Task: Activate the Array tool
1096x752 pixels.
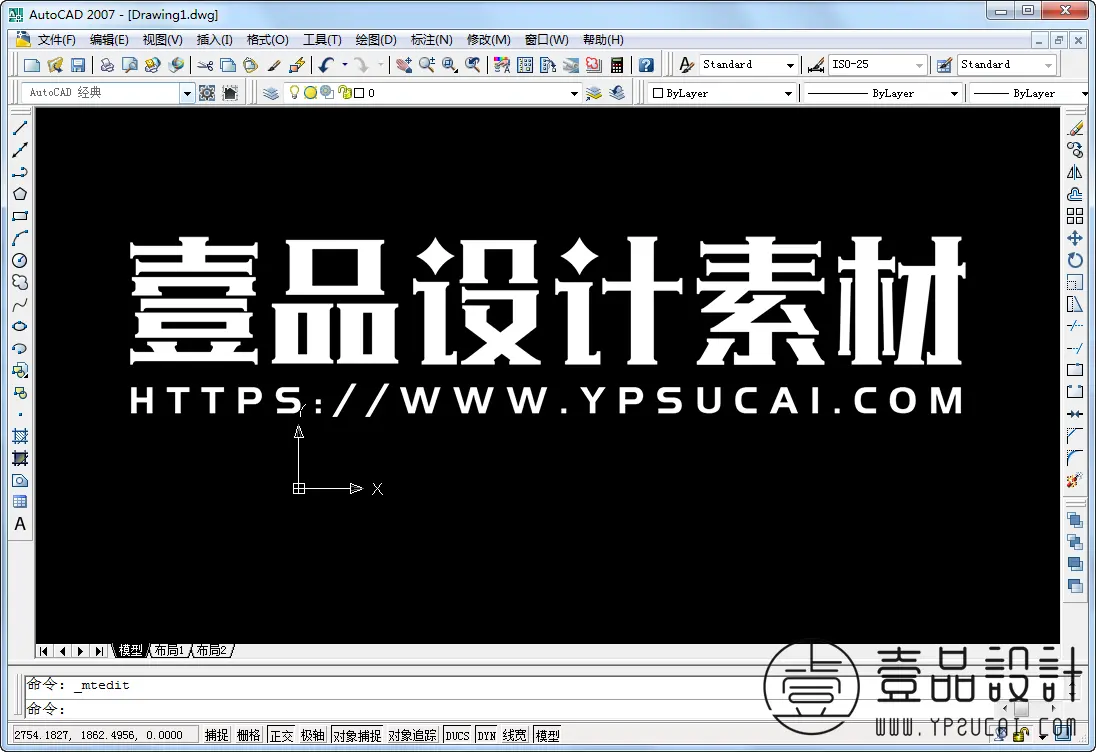Action: coord(1075,216)
